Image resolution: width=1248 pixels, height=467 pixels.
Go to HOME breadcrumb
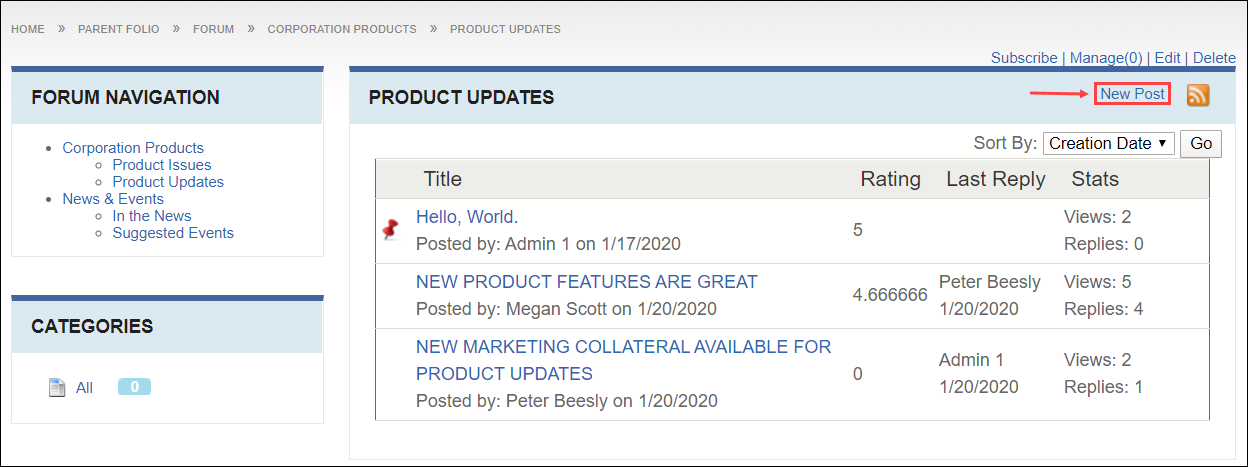click(28, 29)
